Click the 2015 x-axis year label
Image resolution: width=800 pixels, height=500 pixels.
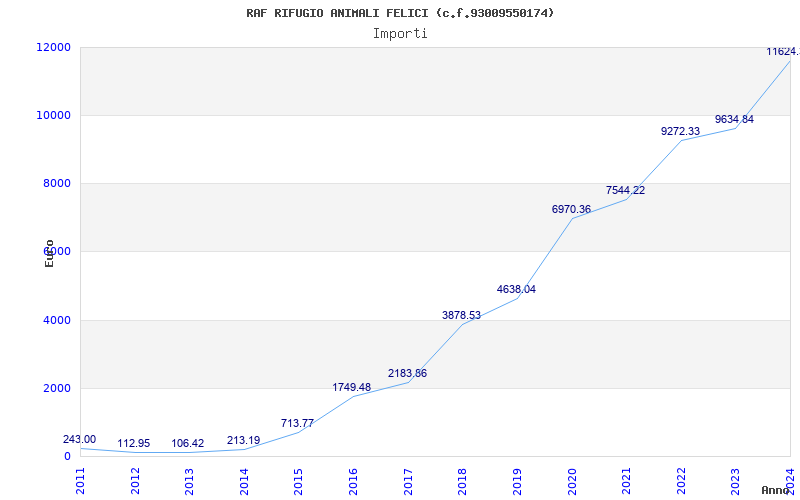(x=298, y=480)
